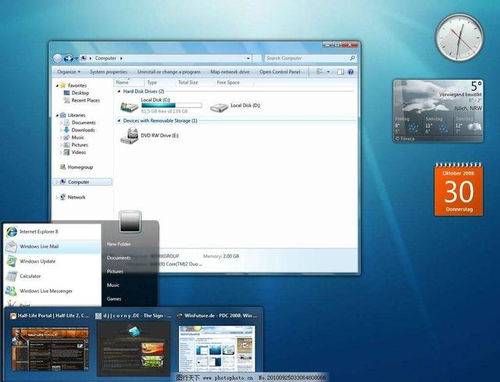Open Documents in Start menu right pane

118,258
